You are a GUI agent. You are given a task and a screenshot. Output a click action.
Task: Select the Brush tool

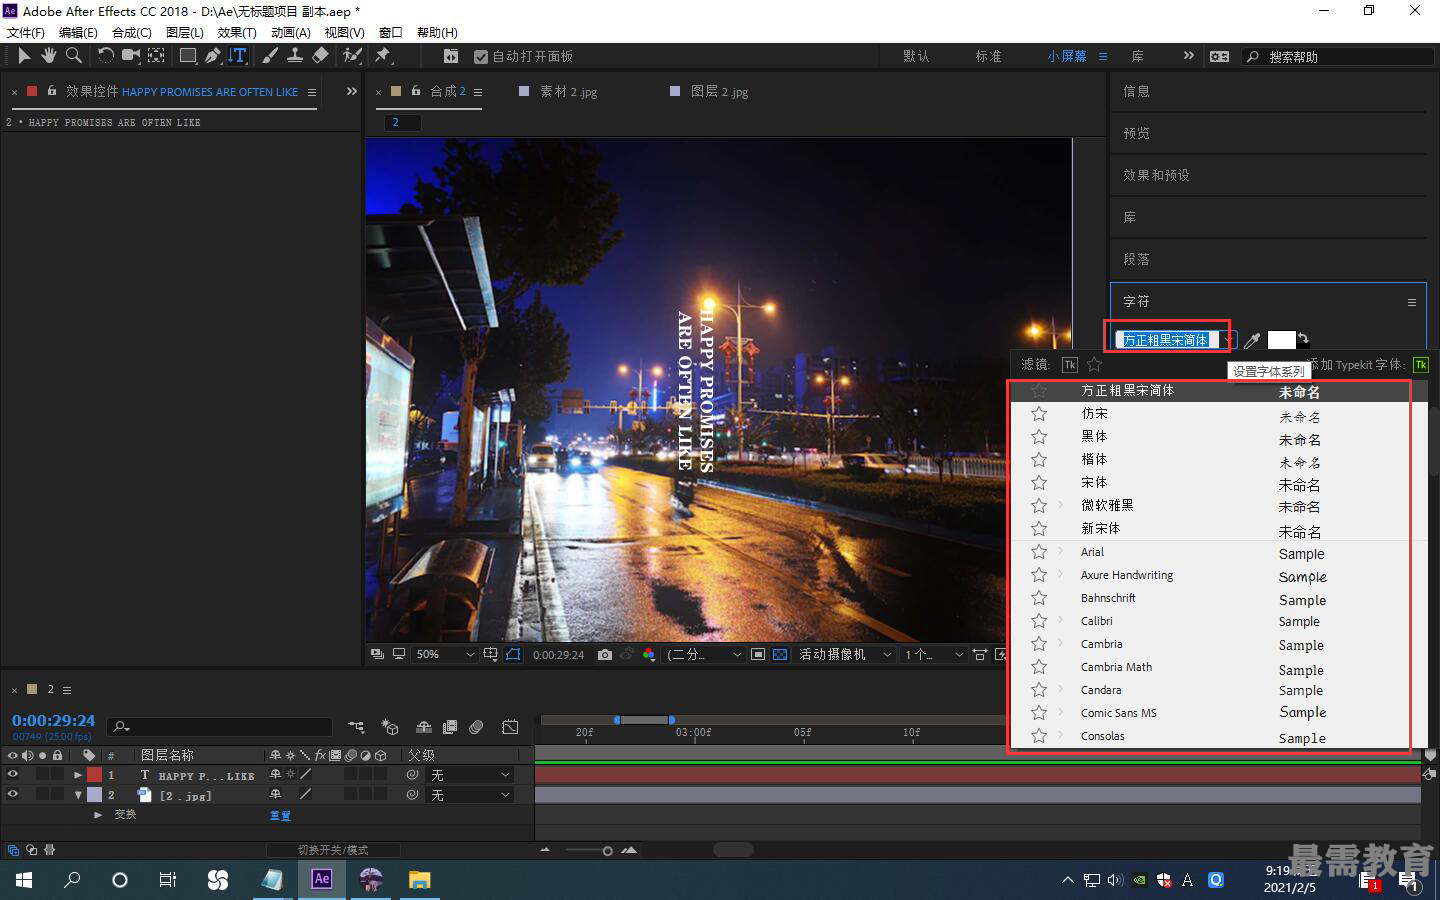[270, 56]
